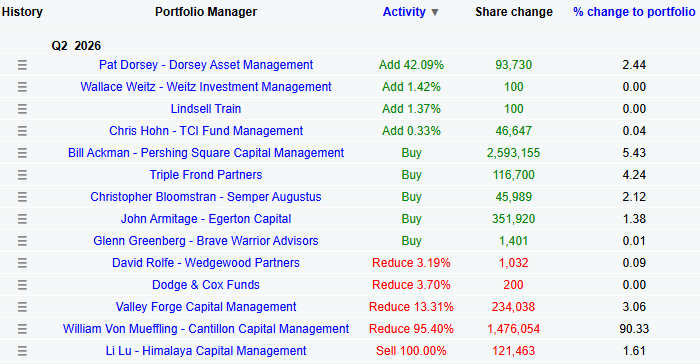The image size is (700, 364).
Task: Open Pat Dorsey - Dorsey Asset Management link
Action: pyautogui.click(x=206, y=65)
